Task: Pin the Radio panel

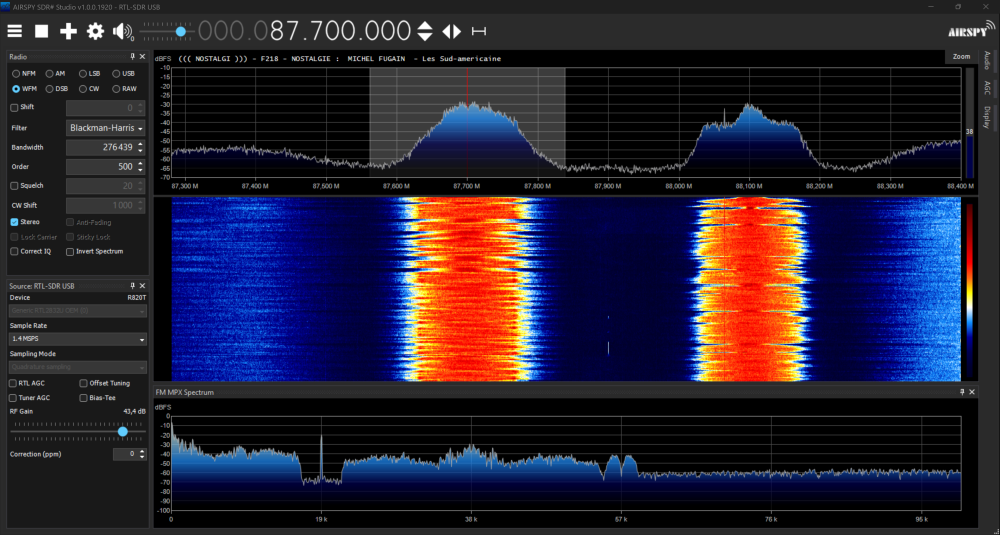Action: (133, 57)
